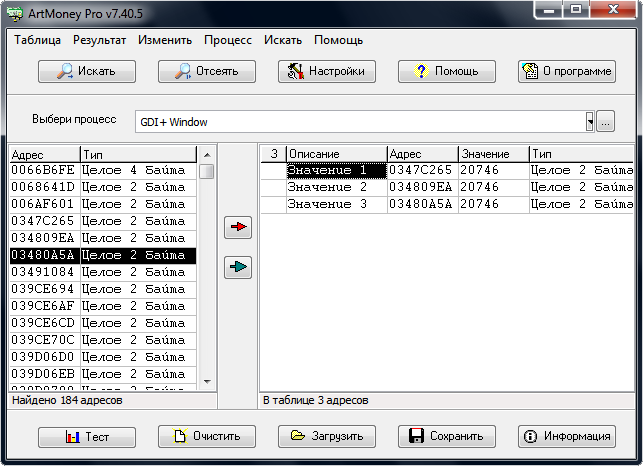The width and height of the screenshot is (643, 466).
Task: Click address cell 03480A5A in the right table
Action: 422,204
